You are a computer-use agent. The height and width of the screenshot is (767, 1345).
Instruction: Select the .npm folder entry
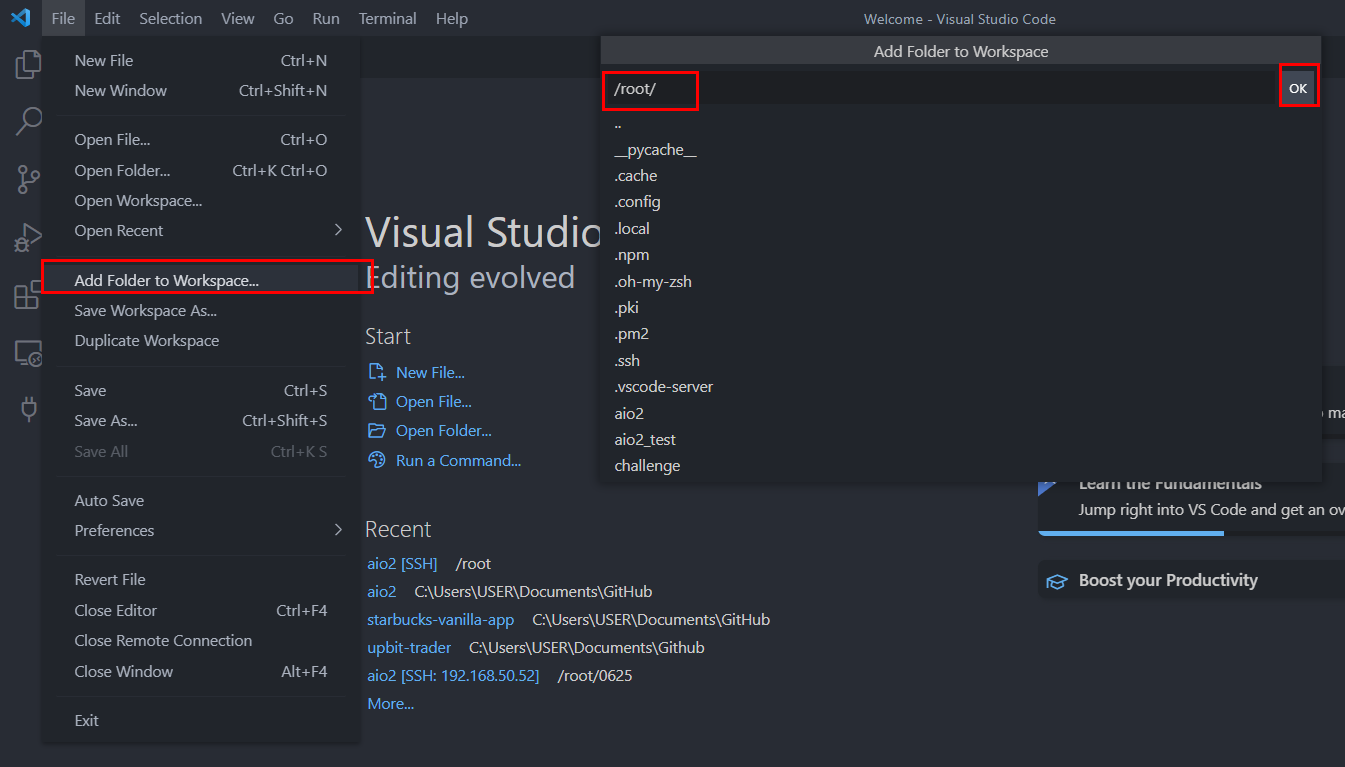[x=960, y=254]
